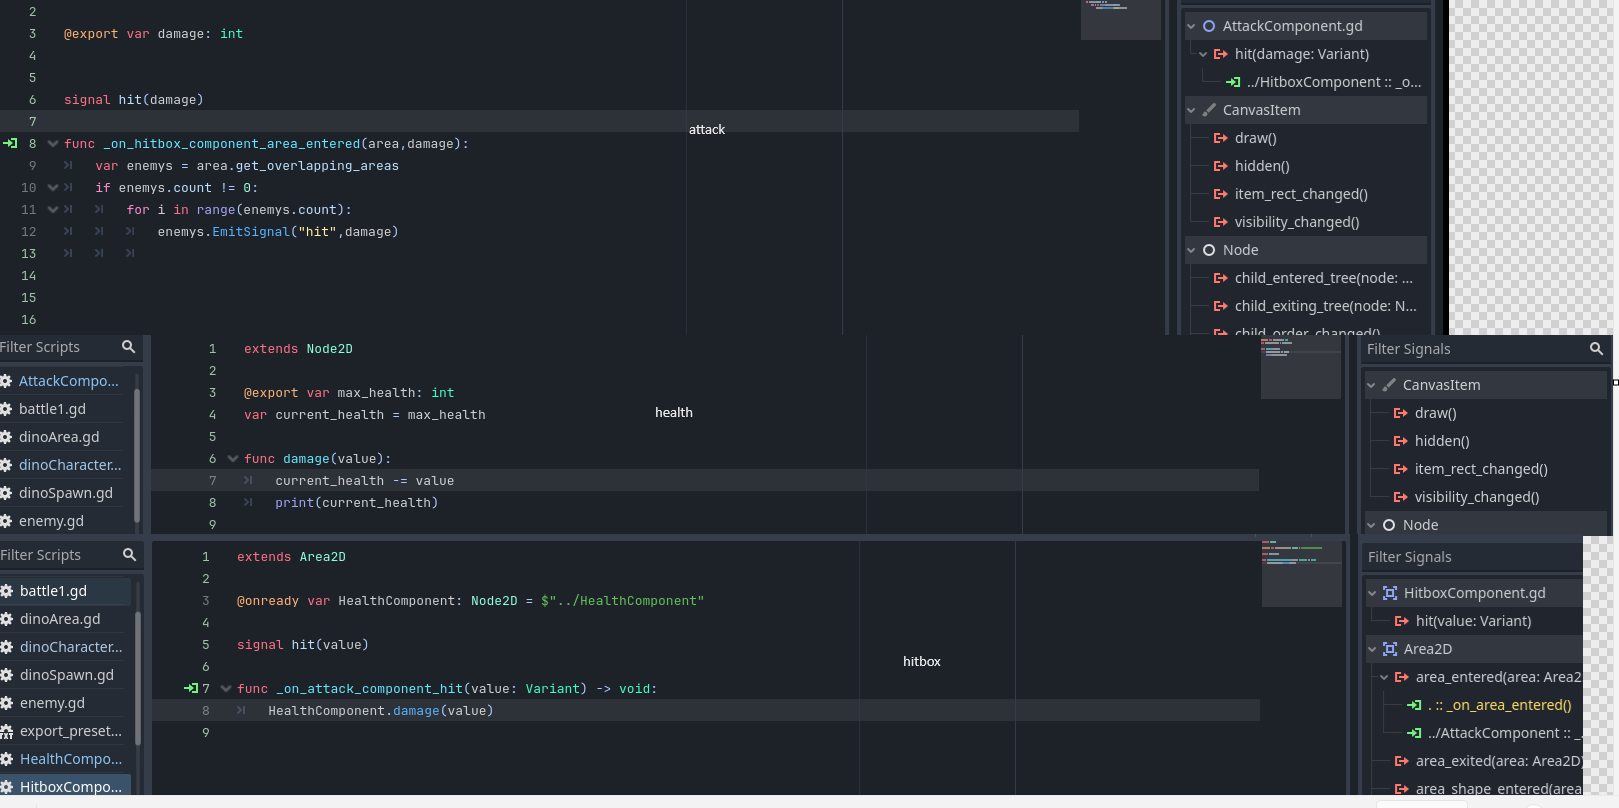Click the 'current_health -= value' line
1619x808 pixels.
[x=365, y=480]
